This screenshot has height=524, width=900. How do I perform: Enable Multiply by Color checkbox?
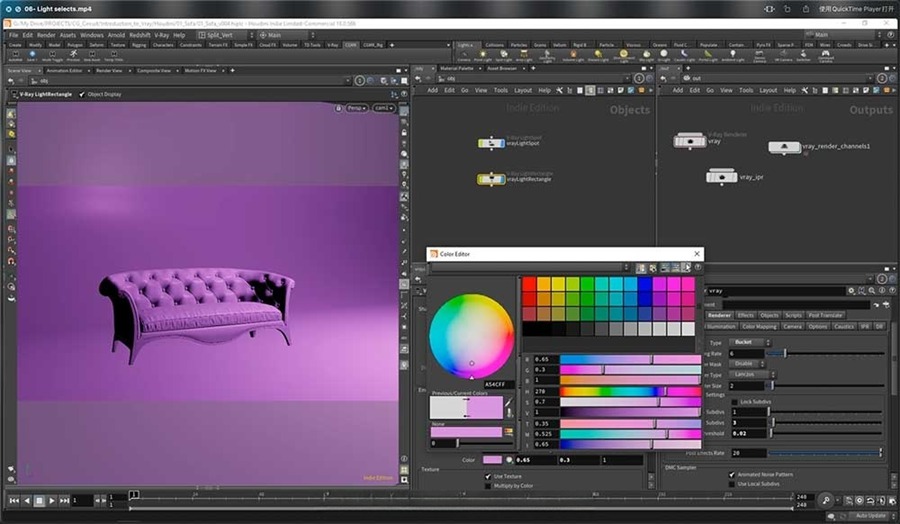coord(488,486)
